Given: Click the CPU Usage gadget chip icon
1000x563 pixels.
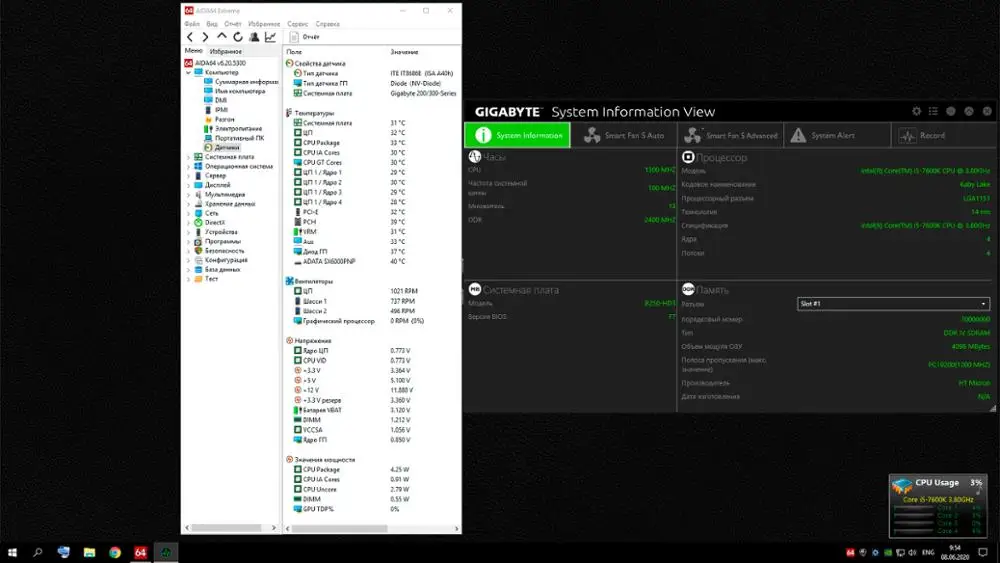Looking at the screenshot, I should point(902,486).
